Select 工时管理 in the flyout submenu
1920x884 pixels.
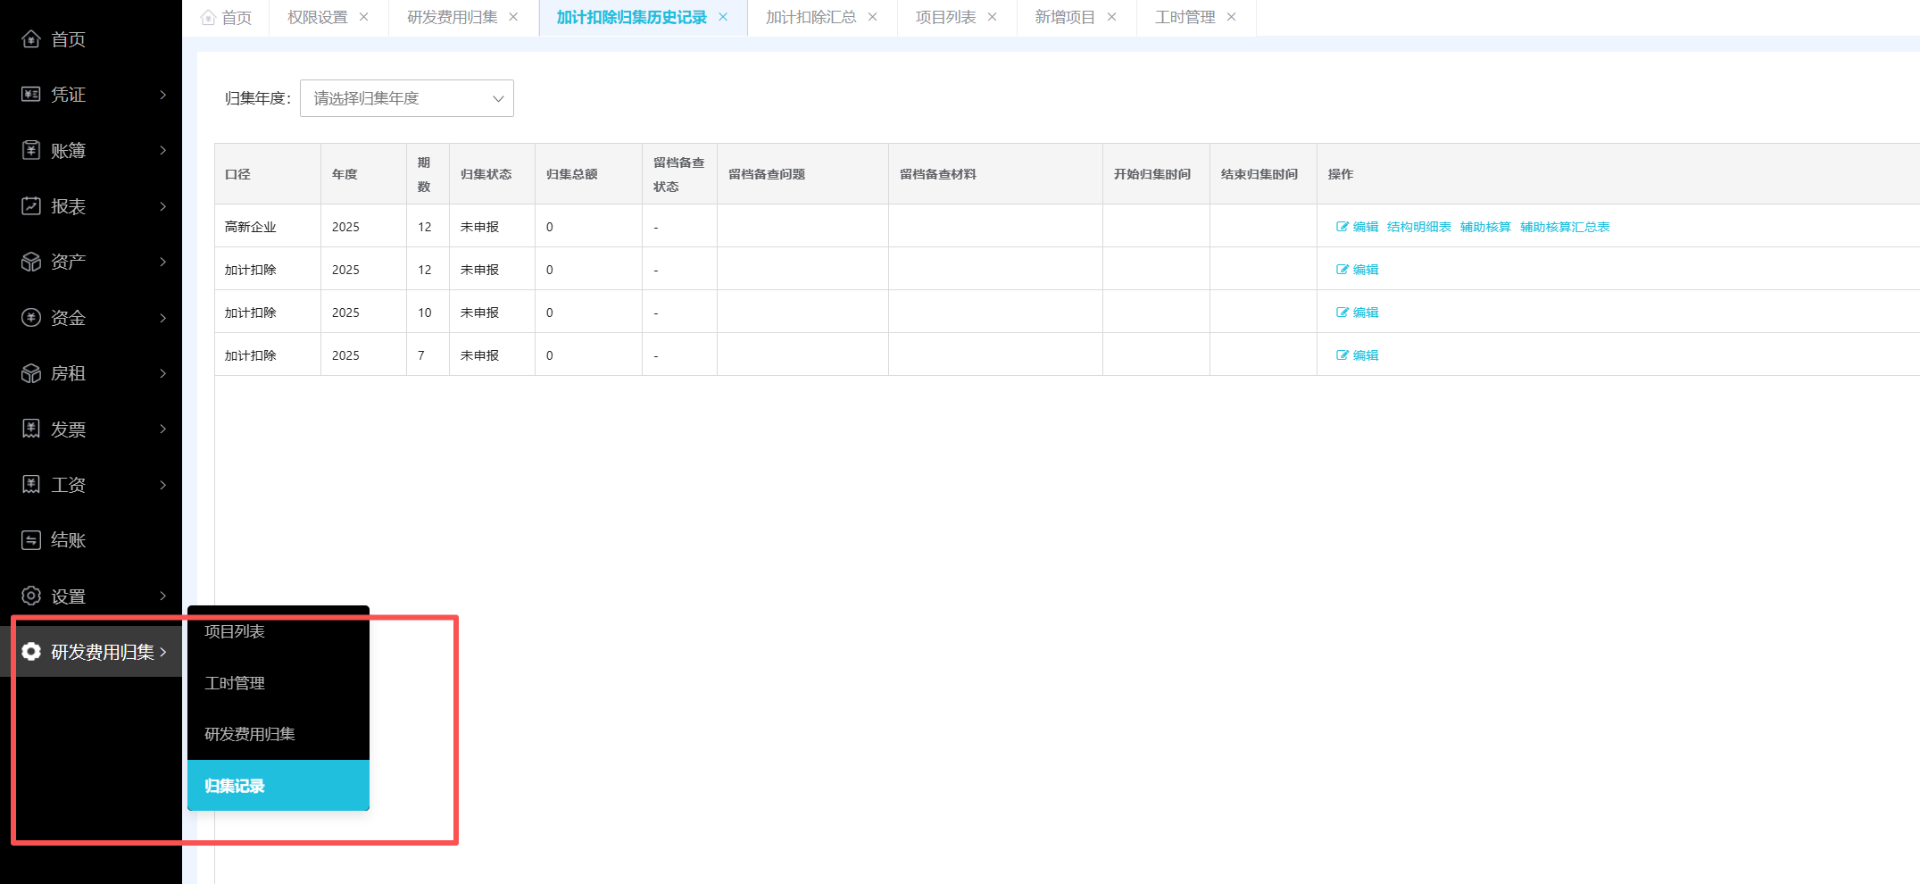pos(235,683)
